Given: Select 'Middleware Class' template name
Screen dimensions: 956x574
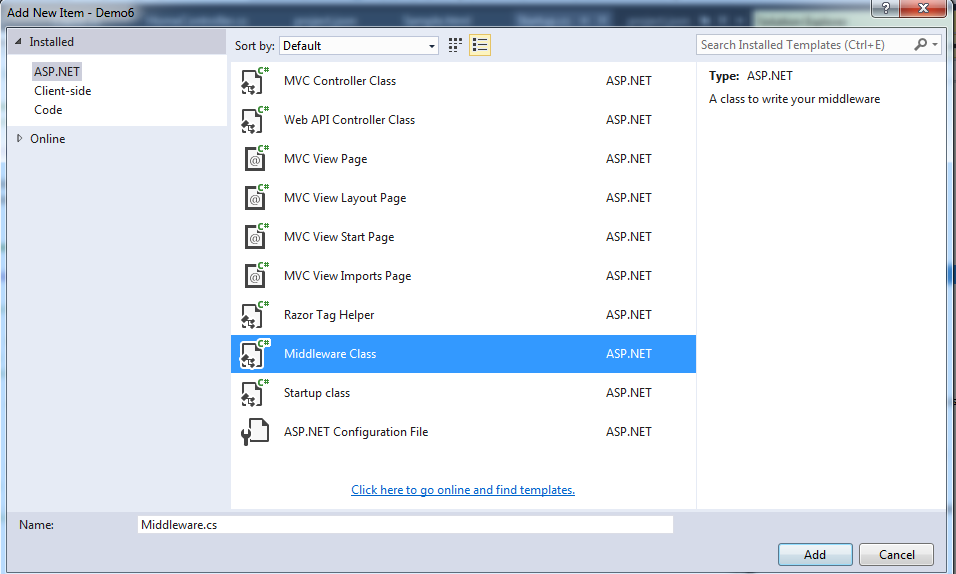Looking at the screenshot, I should [x=330, y=354].
